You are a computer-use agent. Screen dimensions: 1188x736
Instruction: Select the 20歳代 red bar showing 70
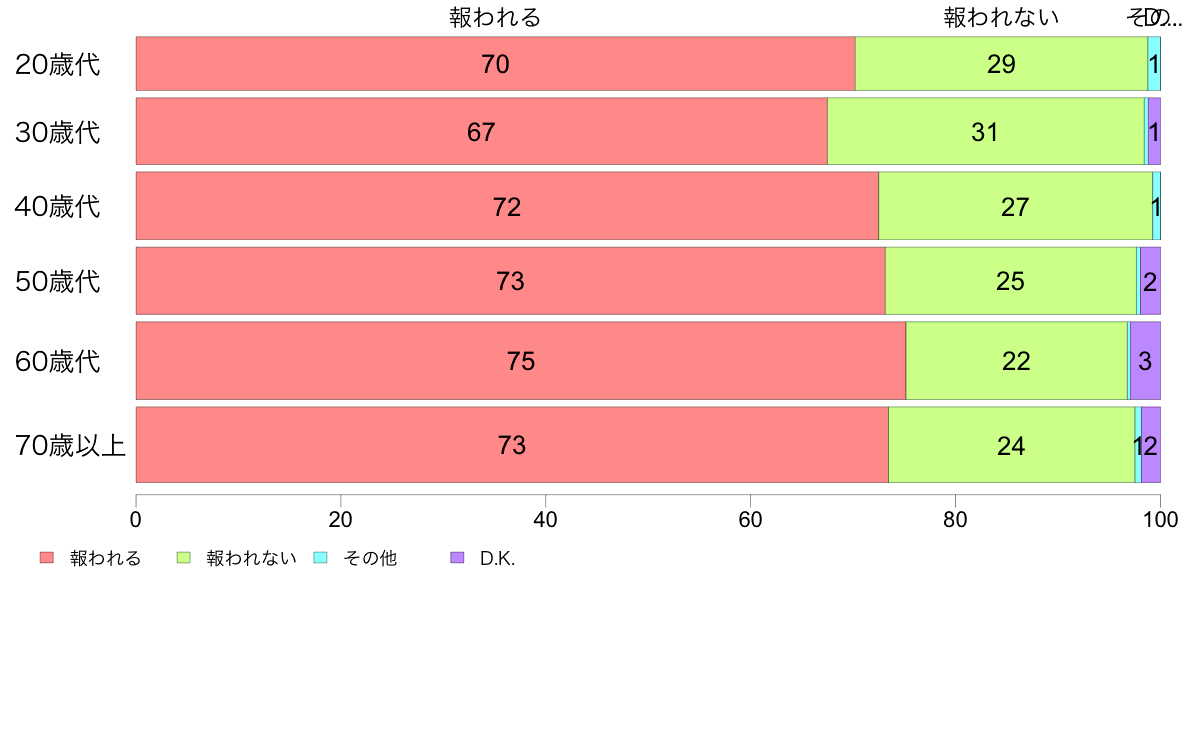coord(496,64)
